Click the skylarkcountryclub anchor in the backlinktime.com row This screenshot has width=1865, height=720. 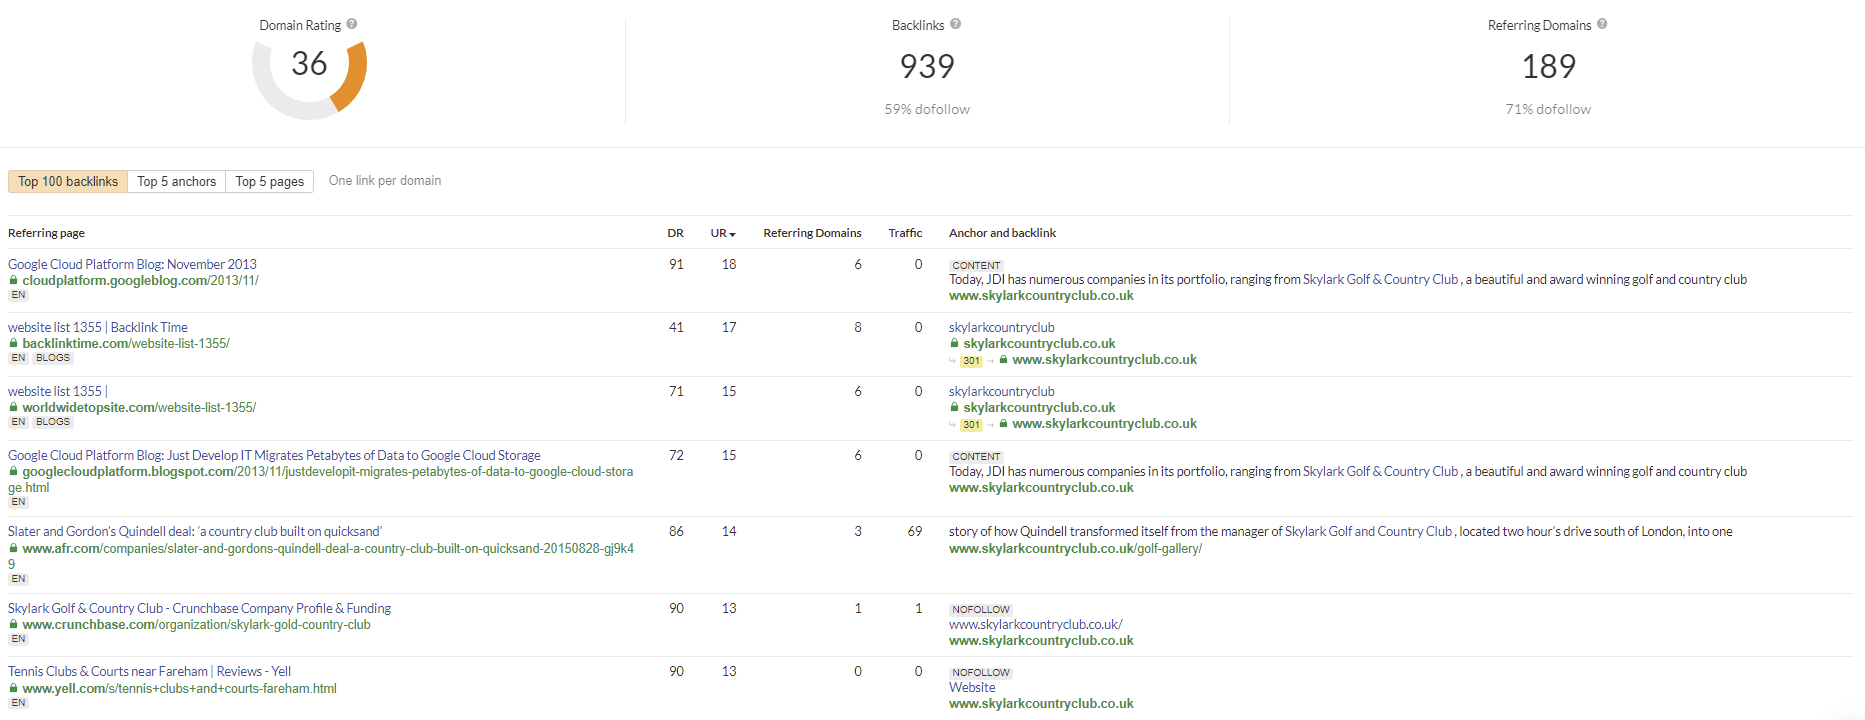pyautogui.click(x=1002, y=328)
